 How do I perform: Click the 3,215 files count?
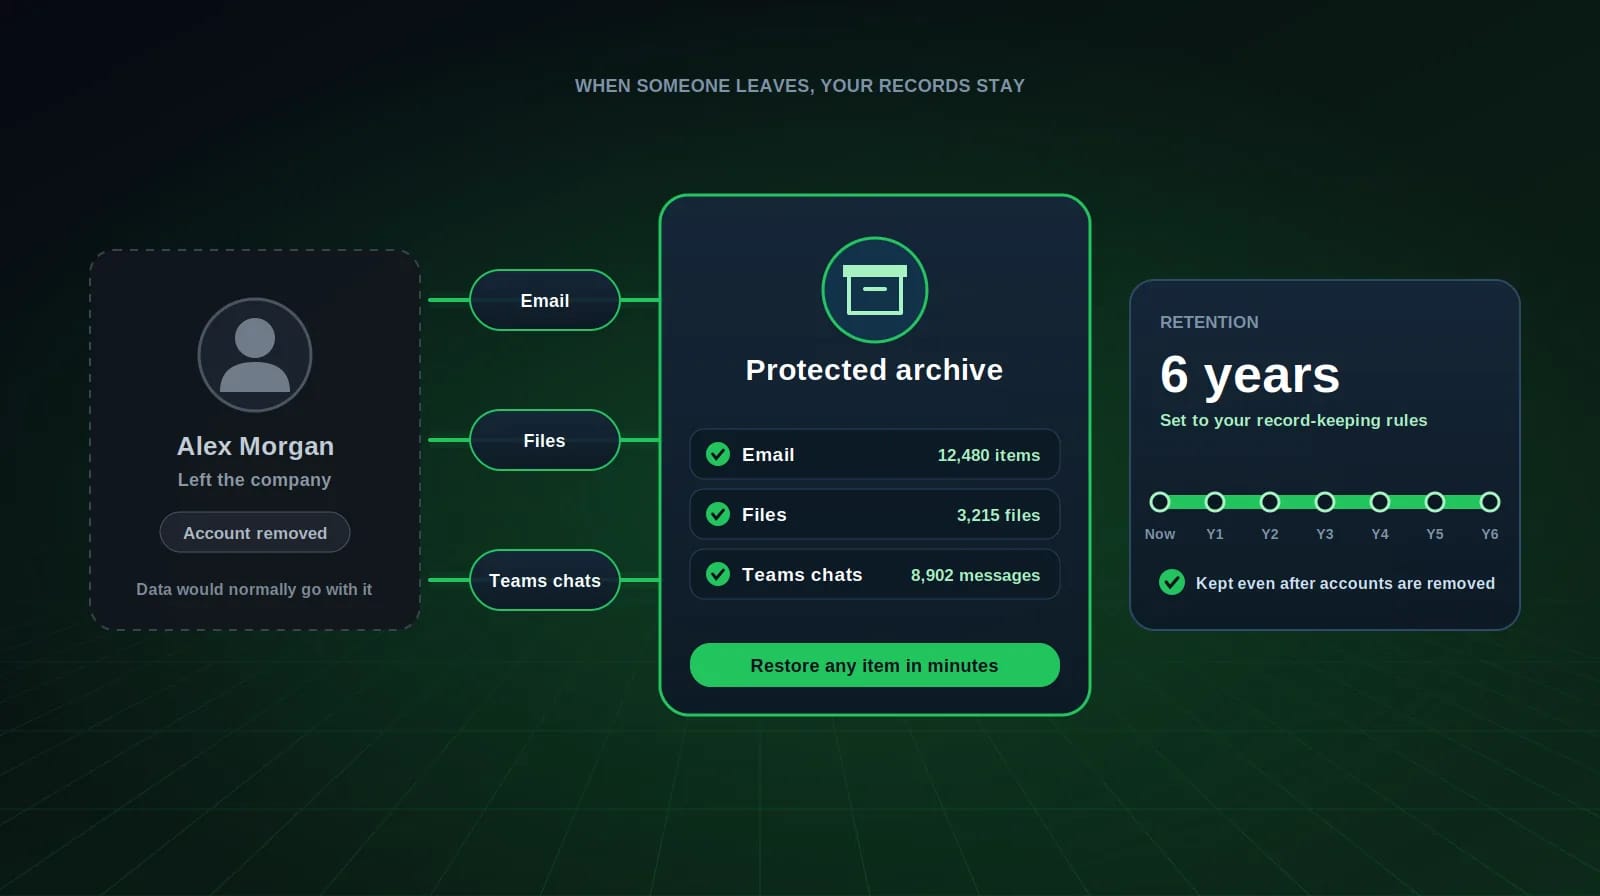click(x=998, y=515)
